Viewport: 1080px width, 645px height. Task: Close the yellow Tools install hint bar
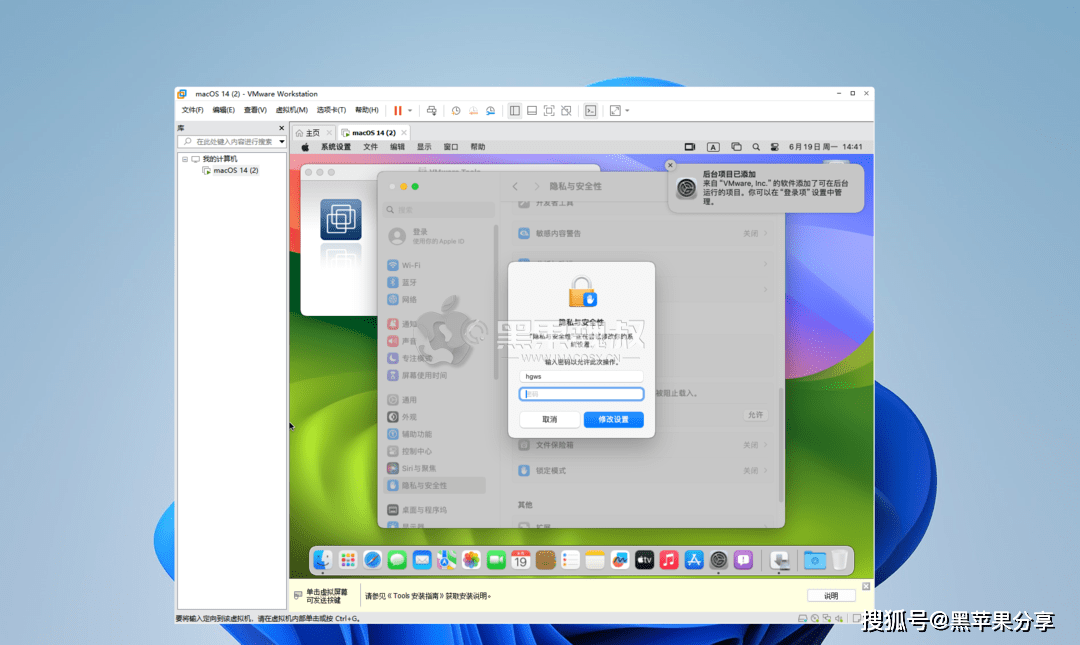866,586
